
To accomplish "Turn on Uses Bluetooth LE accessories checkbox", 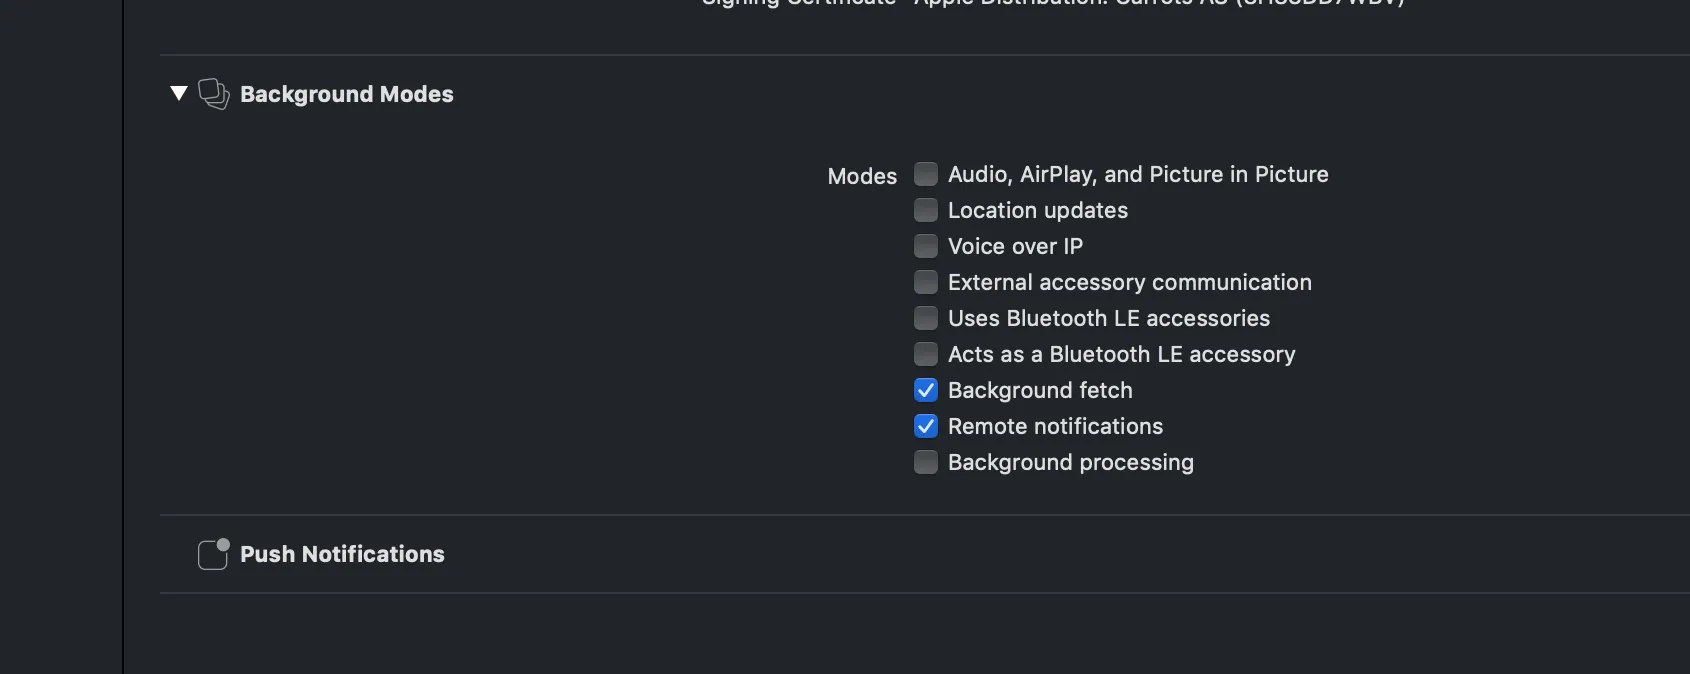I will (926, 318).
